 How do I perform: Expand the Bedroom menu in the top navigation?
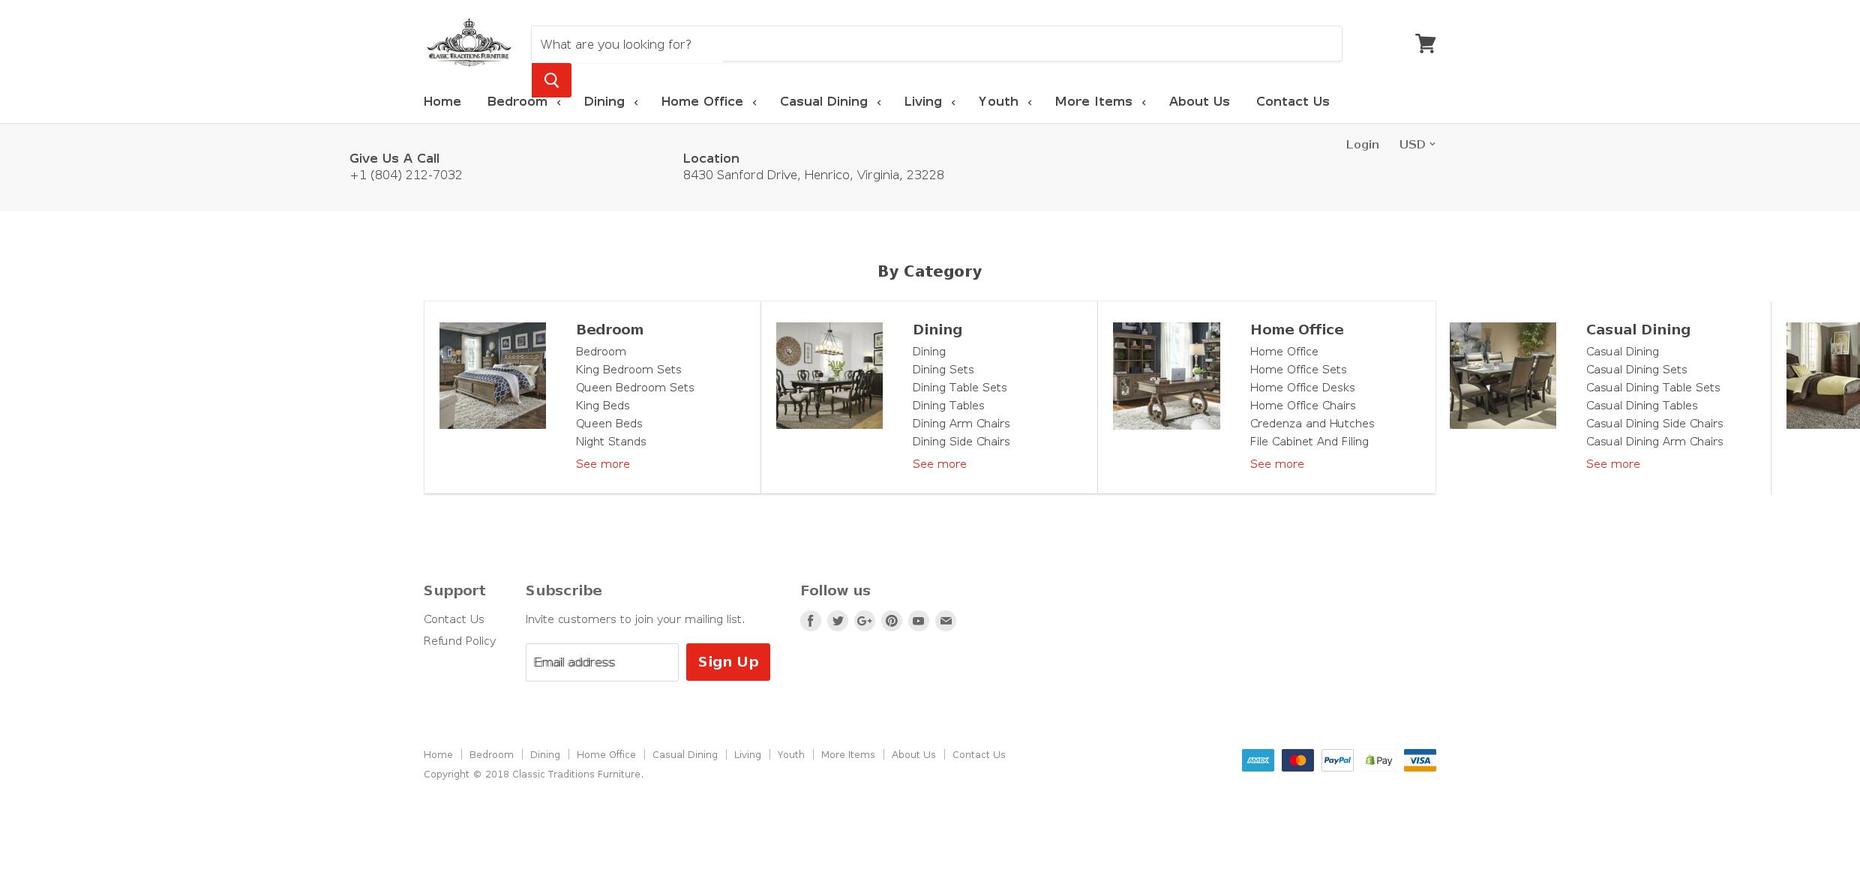coord(524,101)
